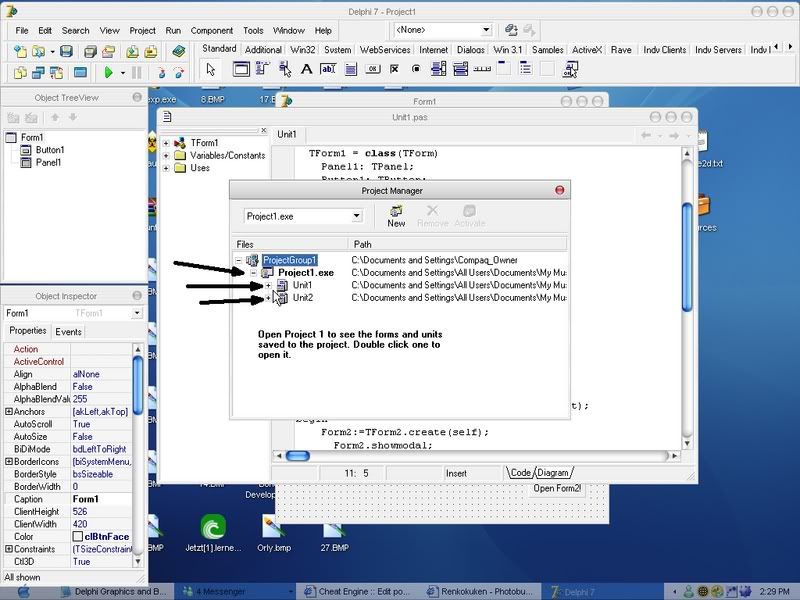800x600 pixels.
Task: Collapse the ProjectGroup1 tree node
Action: click(239, 260)
